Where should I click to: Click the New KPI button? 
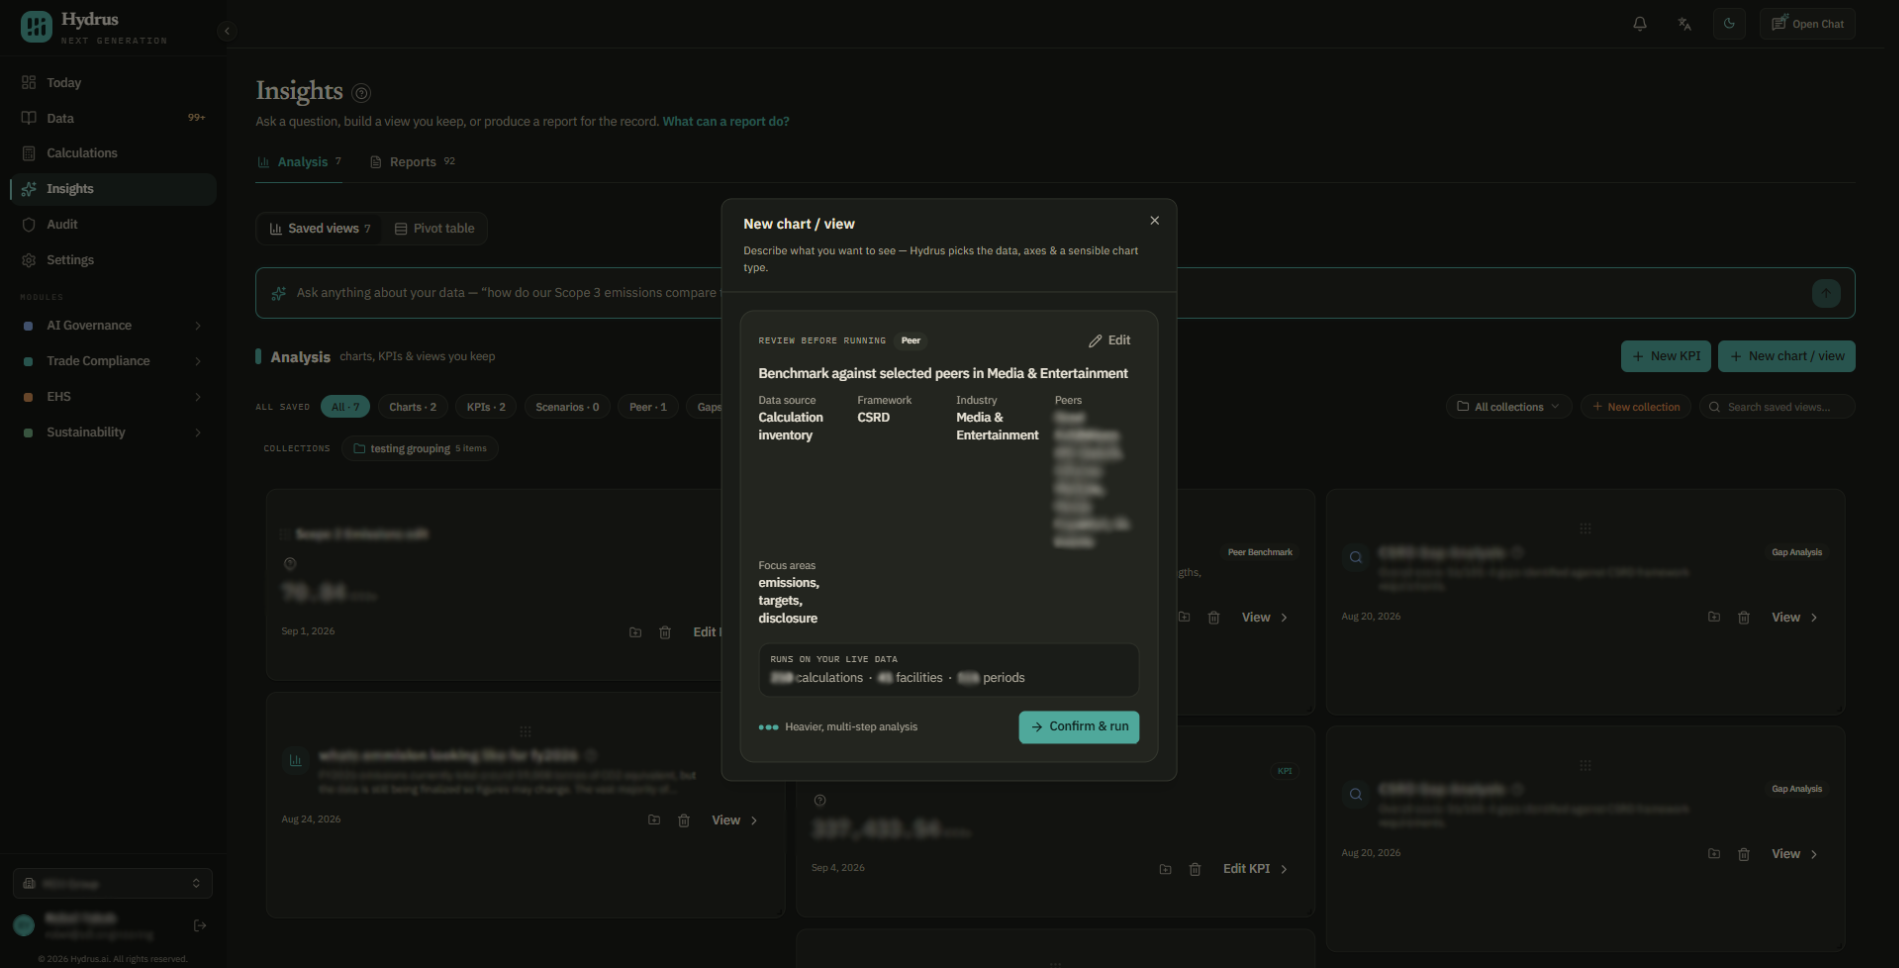pos(1665,356)
